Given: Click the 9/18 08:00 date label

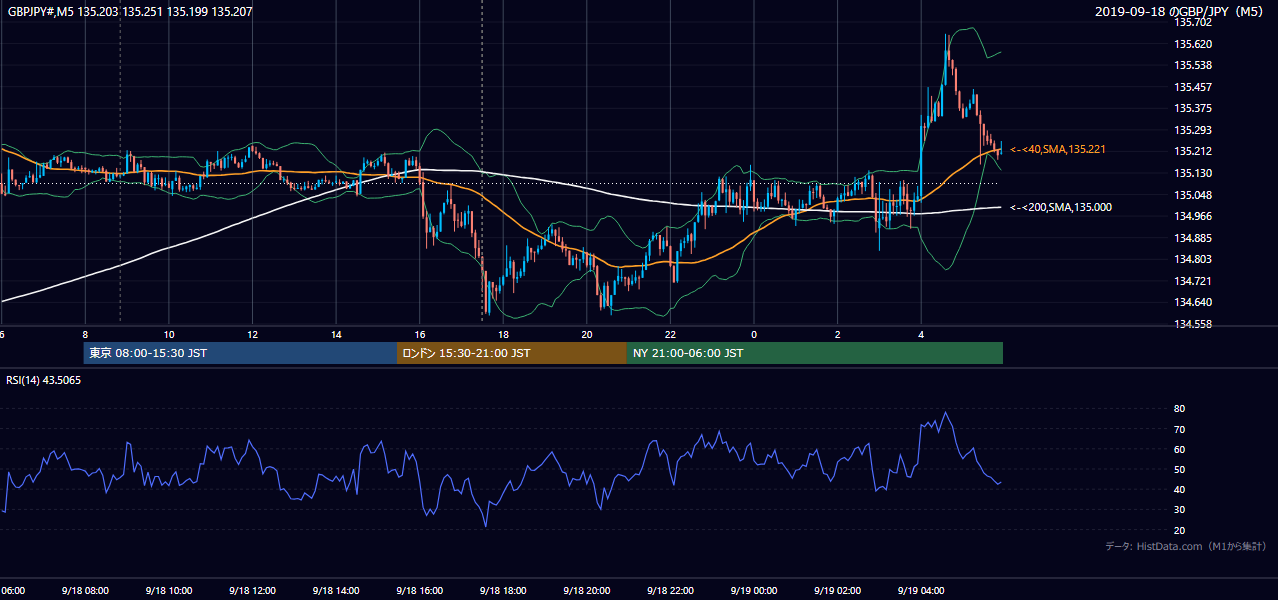Looking at the screenshot, I should [x=84, y=591].
